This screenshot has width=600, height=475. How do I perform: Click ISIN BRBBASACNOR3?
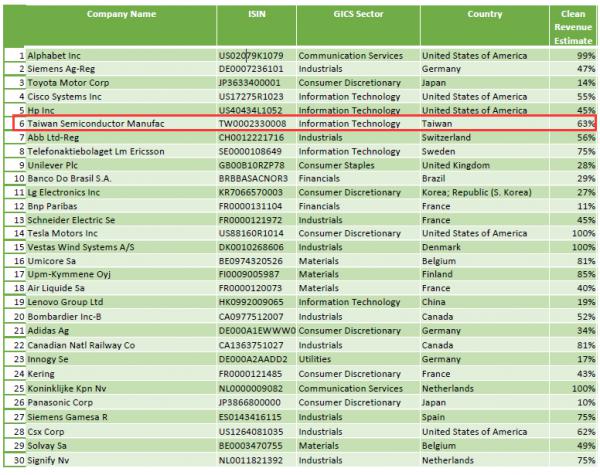(x=256, y=178)
